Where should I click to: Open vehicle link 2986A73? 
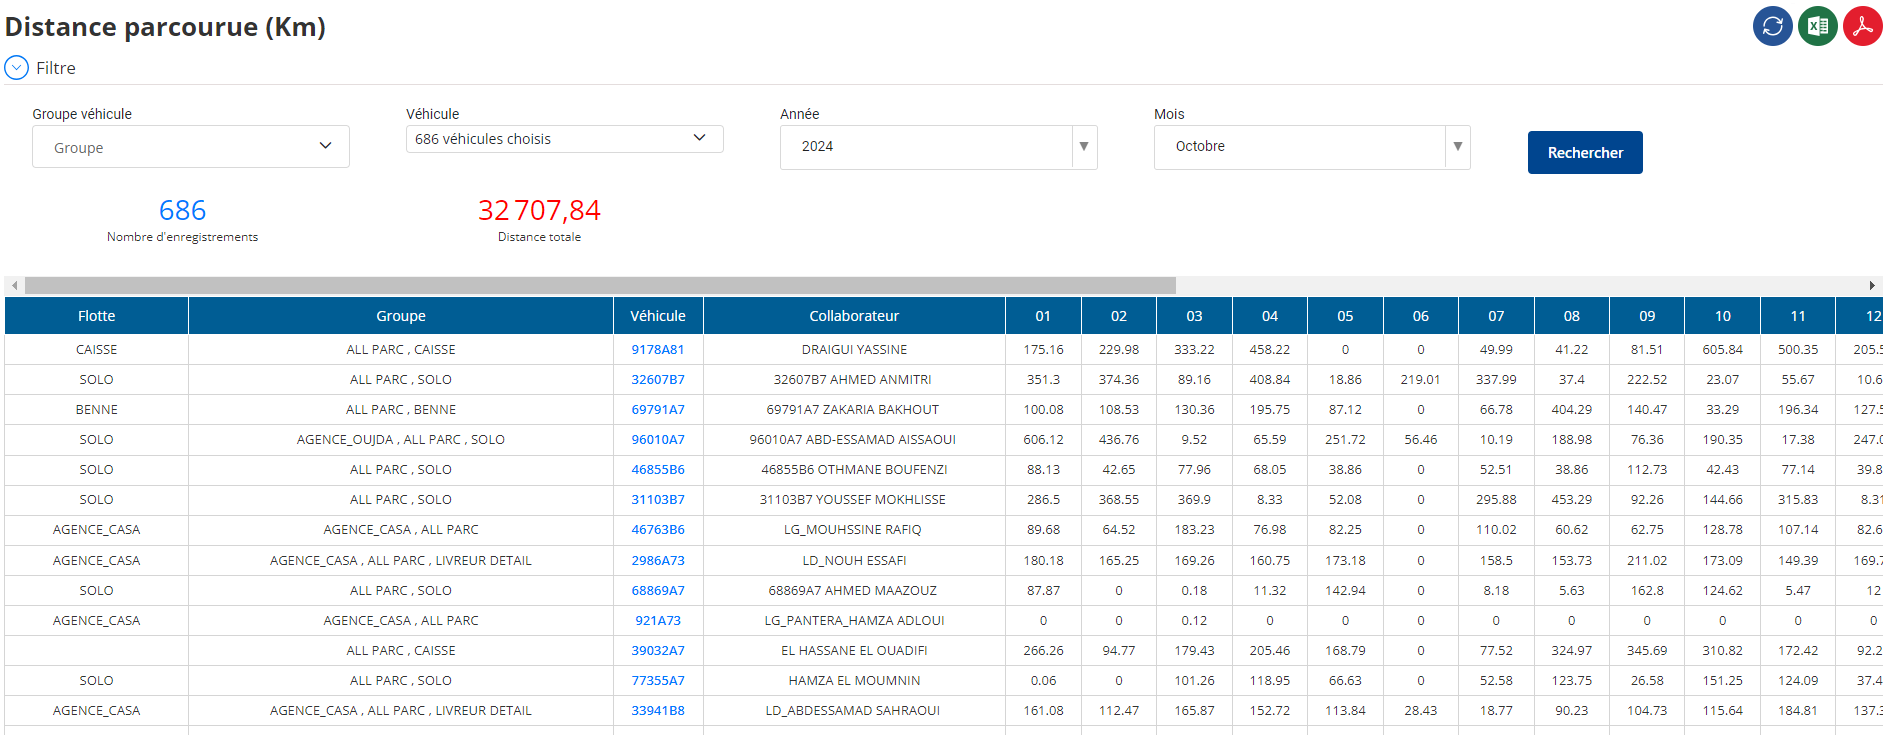tap(658, 561)
